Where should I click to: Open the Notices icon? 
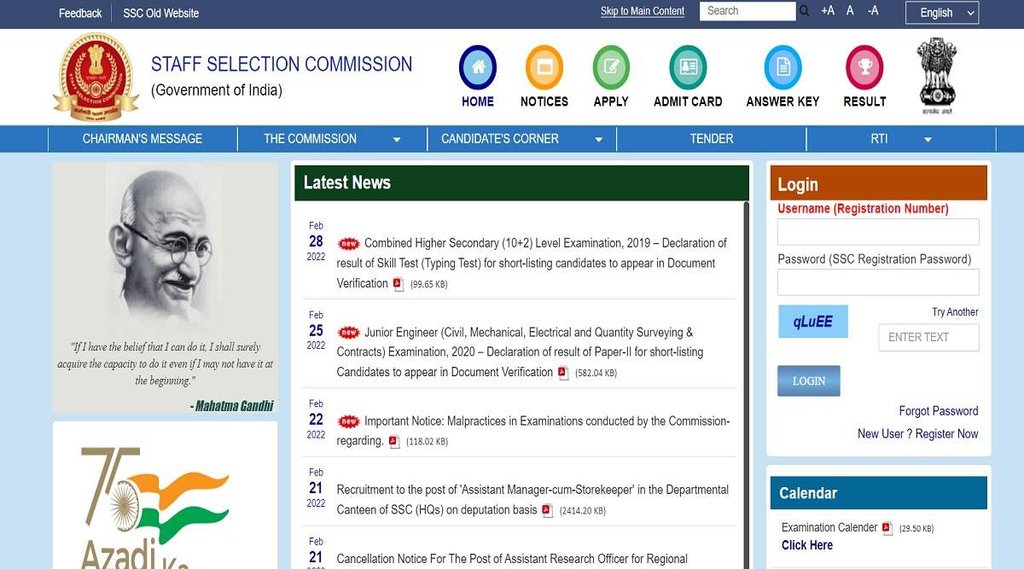tap(544, 68)
